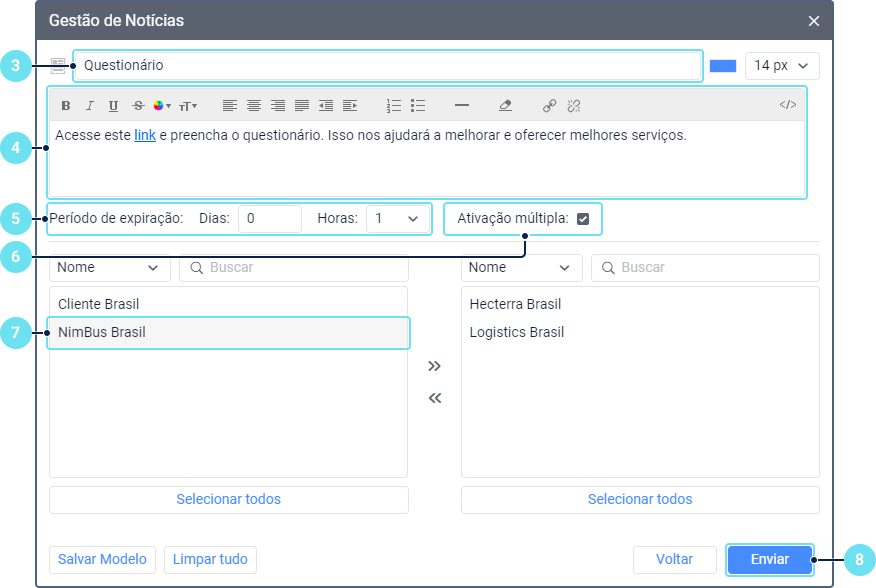The width and height of the screenshot is (876, 588).
Task: Expand the Horas dropdown
Action: coord(398,219)
